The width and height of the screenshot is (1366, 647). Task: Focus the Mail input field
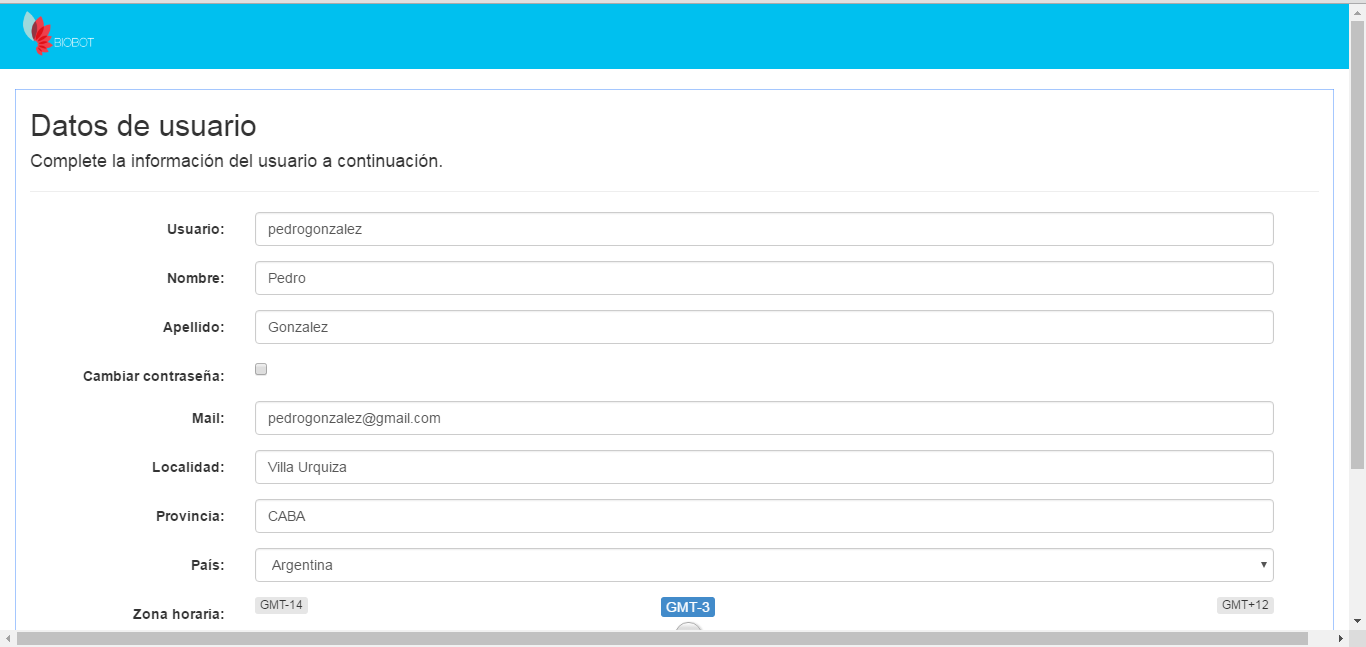tap(764, 418)
